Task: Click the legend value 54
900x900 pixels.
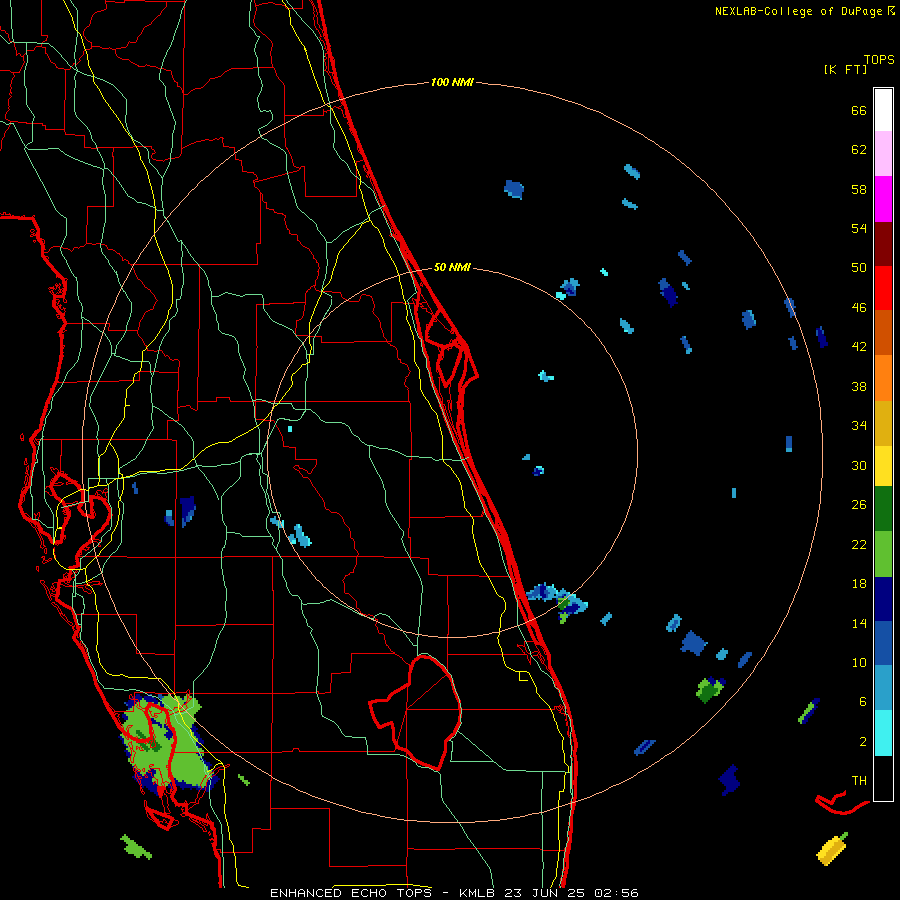Action: click(859, 228)
